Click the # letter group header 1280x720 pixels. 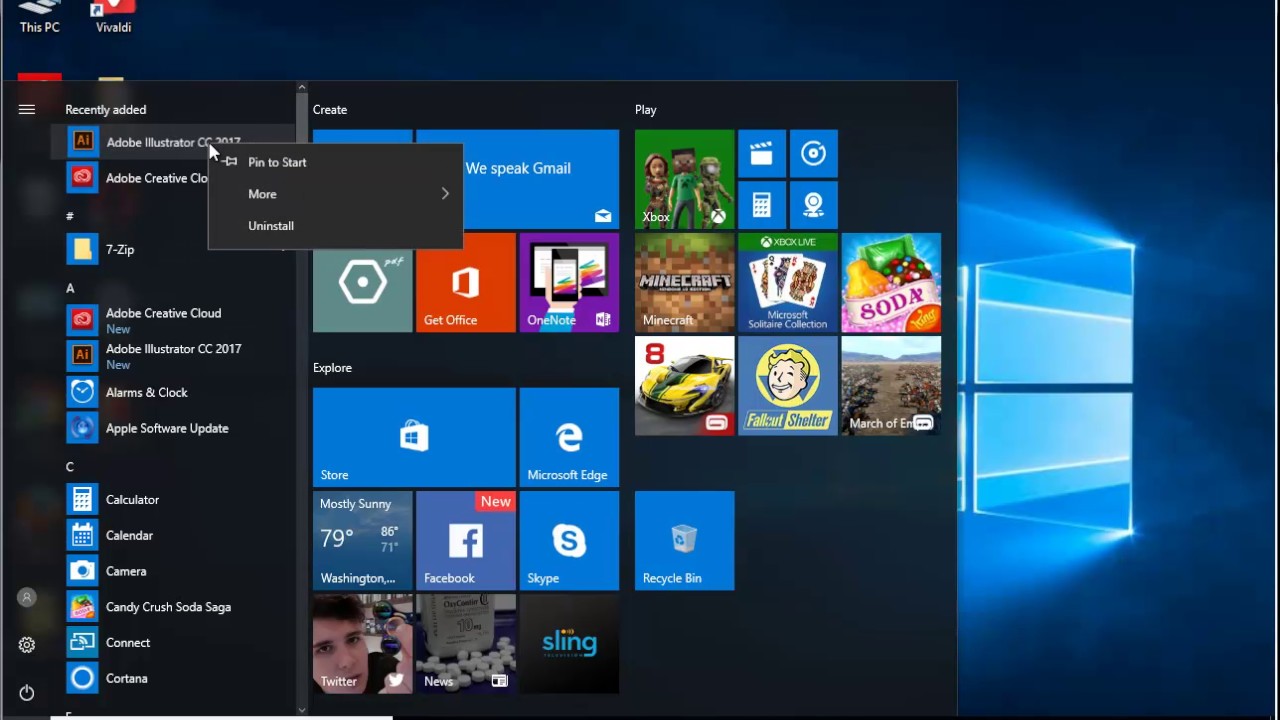pos(70,216)
